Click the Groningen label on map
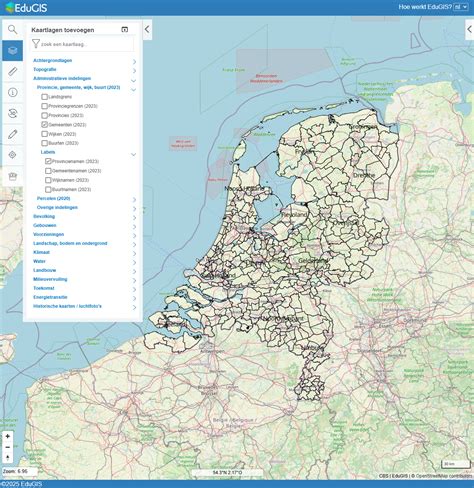This screenshot has height=488, width=474. [363, 127]
